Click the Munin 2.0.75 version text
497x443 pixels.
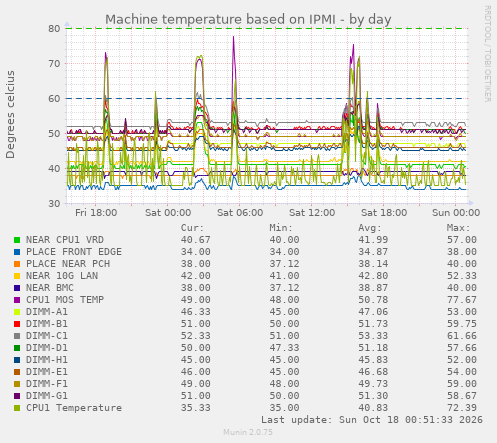248,432
